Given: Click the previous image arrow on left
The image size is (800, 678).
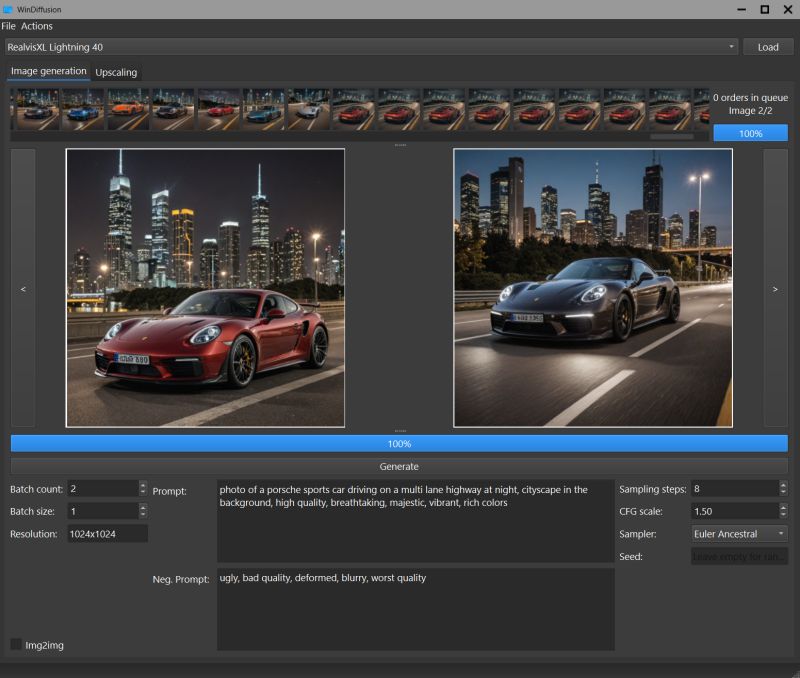Looking at the screenshot, I should pyautogui.click(x=23, y=288).
